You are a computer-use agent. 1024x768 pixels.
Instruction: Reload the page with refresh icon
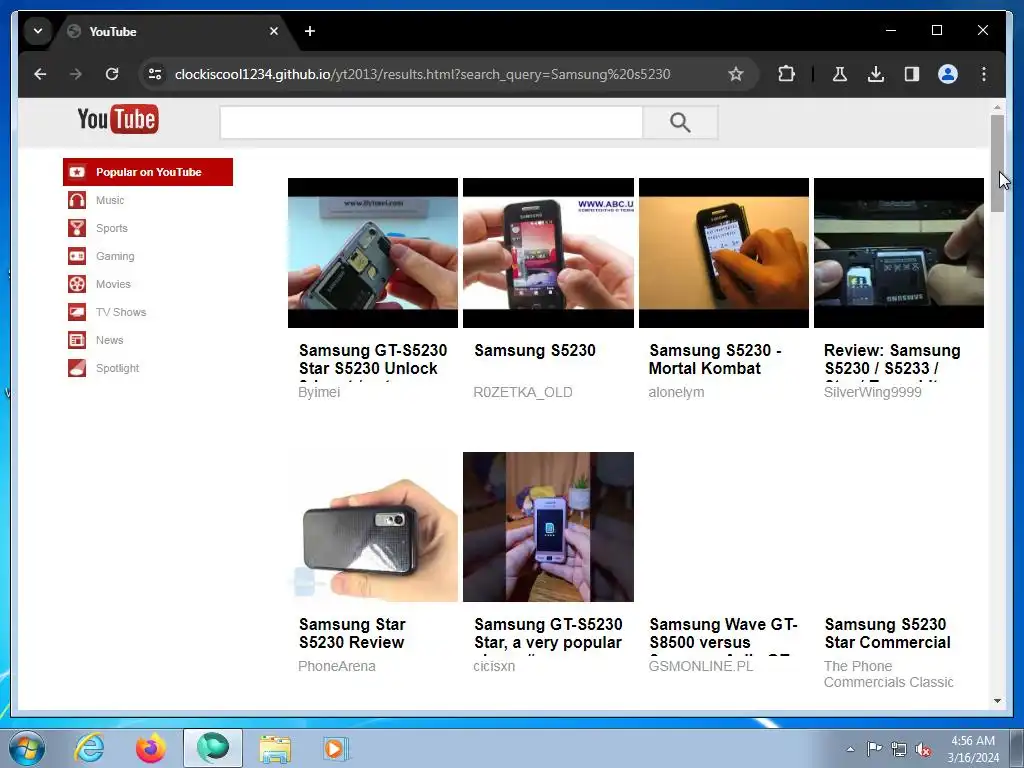click(112, 74)
